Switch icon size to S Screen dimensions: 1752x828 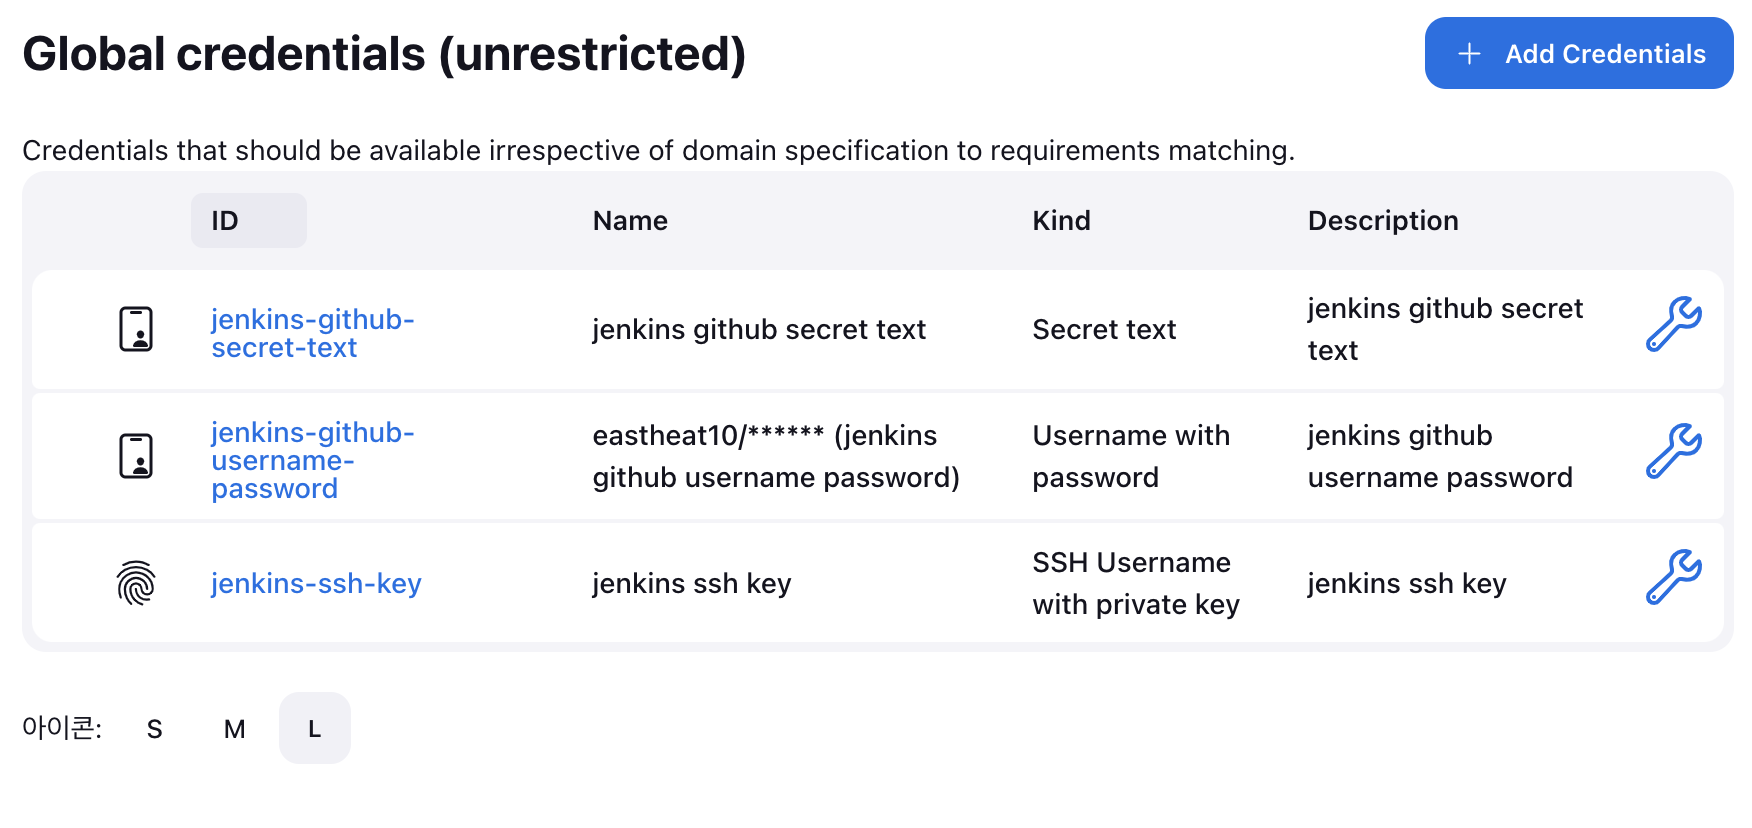coord(154,729)
